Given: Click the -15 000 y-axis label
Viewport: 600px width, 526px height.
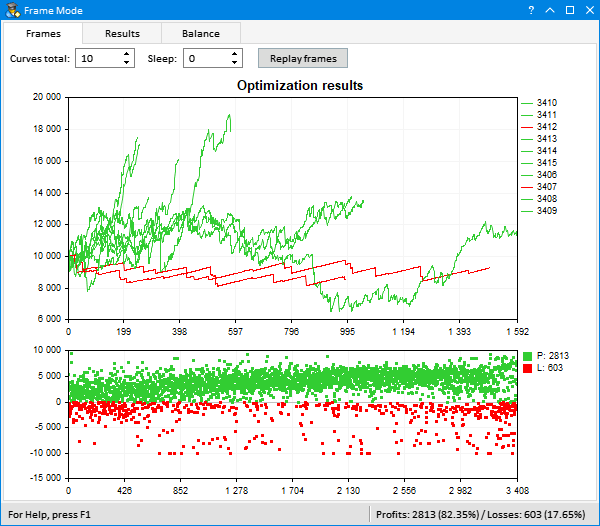Looking at the screenshot, I should click(46, 478).
